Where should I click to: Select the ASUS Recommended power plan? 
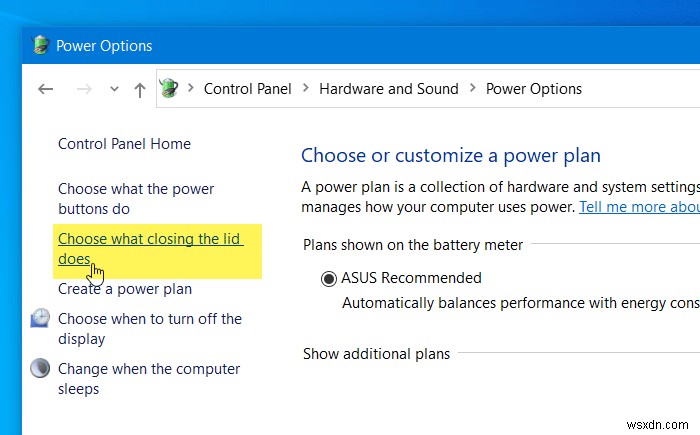coord(329,278)
